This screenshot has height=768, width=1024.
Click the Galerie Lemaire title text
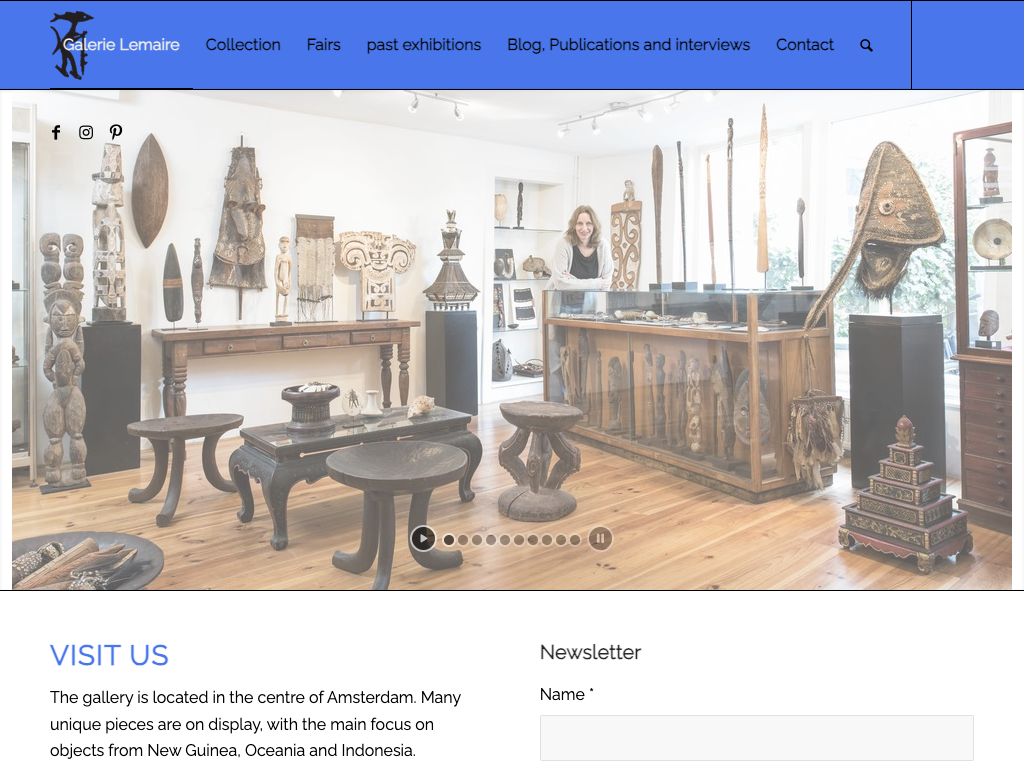[x=121, y=44]
